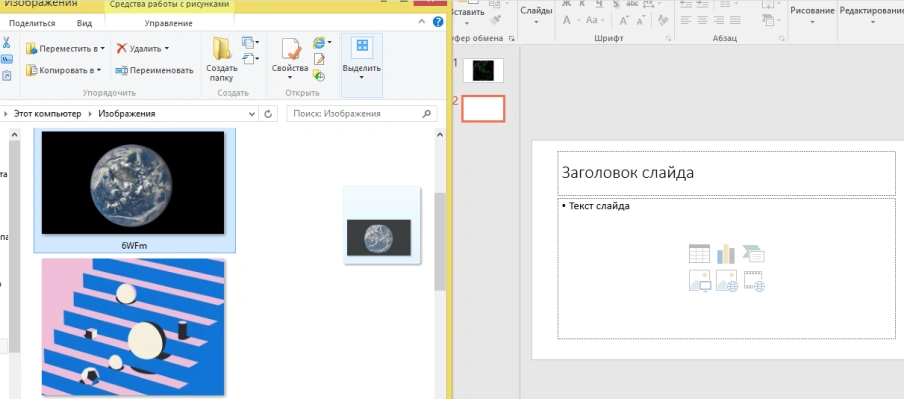Select slide 1 thumbnail in PowerPoint
904x399 pixels.
(483, 70)
